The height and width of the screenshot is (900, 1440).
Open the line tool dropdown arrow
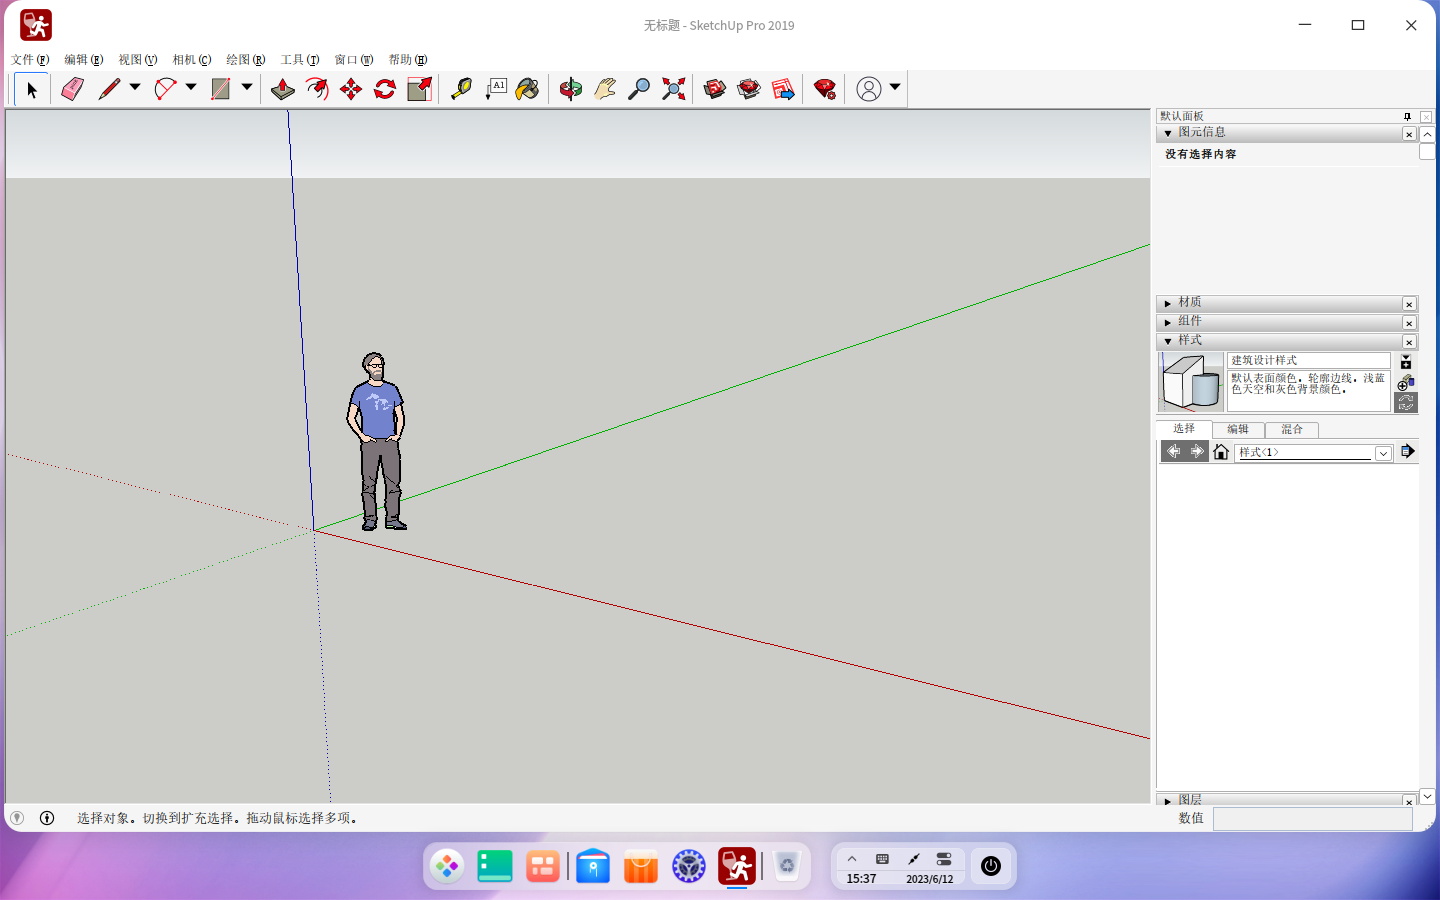click(x=135, y=88)
